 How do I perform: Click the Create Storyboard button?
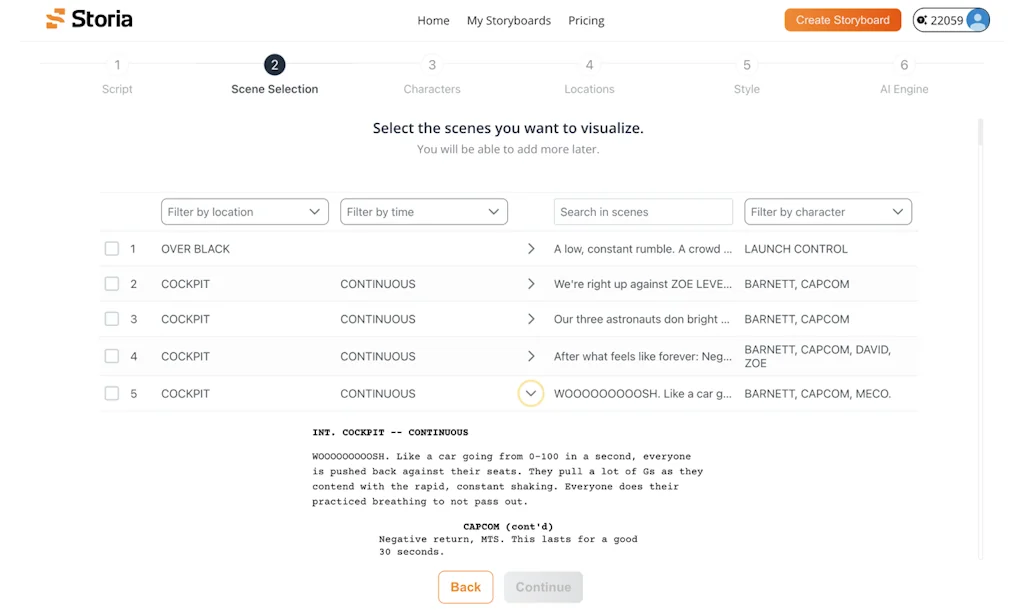842,19
